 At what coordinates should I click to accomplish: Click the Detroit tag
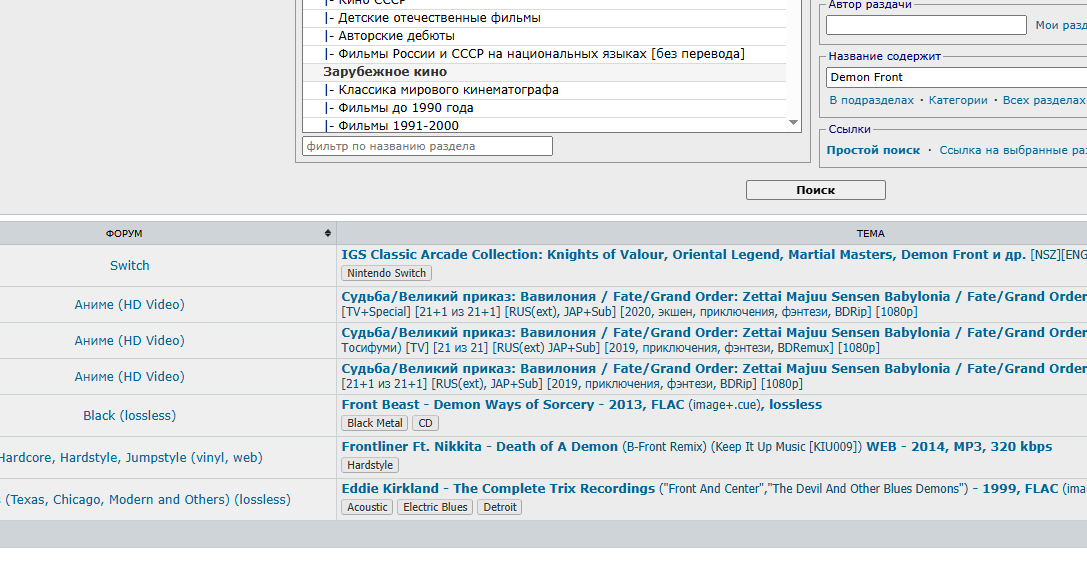pyautogui.click(x=500, y=507)
